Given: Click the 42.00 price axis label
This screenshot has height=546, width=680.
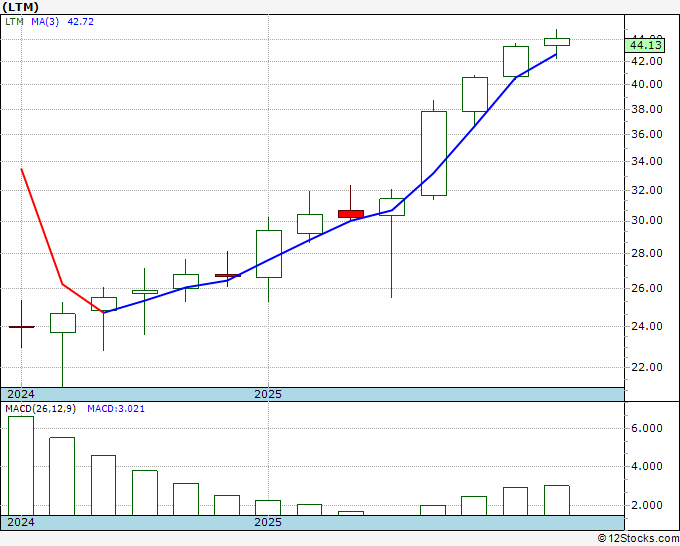Looking at the screenshot, I should click(x=647, y=62).
